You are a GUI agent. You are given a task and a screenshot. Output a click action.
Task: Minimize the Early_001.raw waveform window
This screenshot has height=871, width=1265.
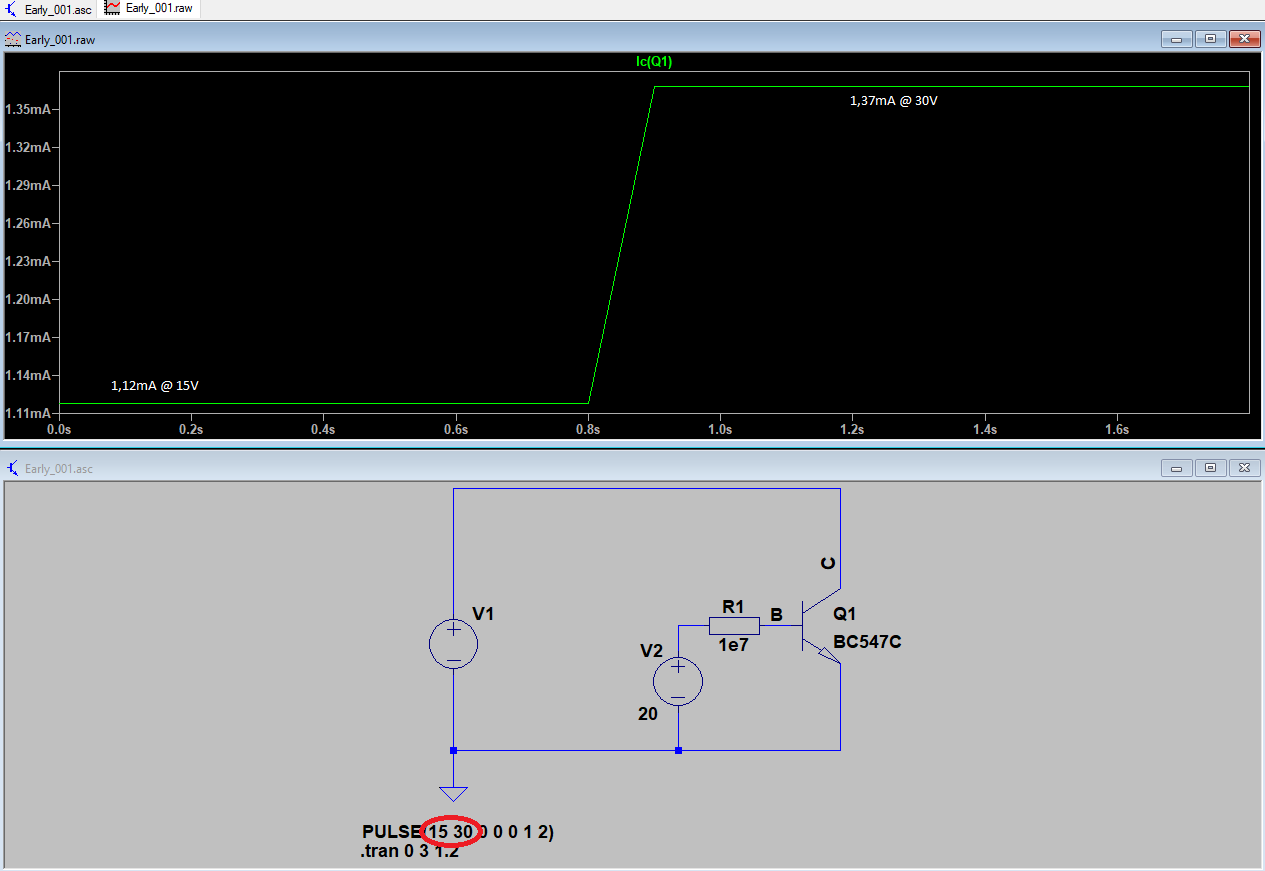(x=1176, y=39)
